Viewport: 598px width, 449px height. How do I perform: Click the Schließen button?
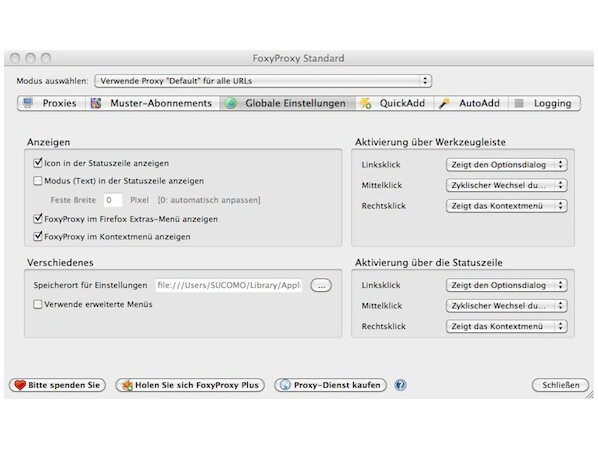coord(560,385)
